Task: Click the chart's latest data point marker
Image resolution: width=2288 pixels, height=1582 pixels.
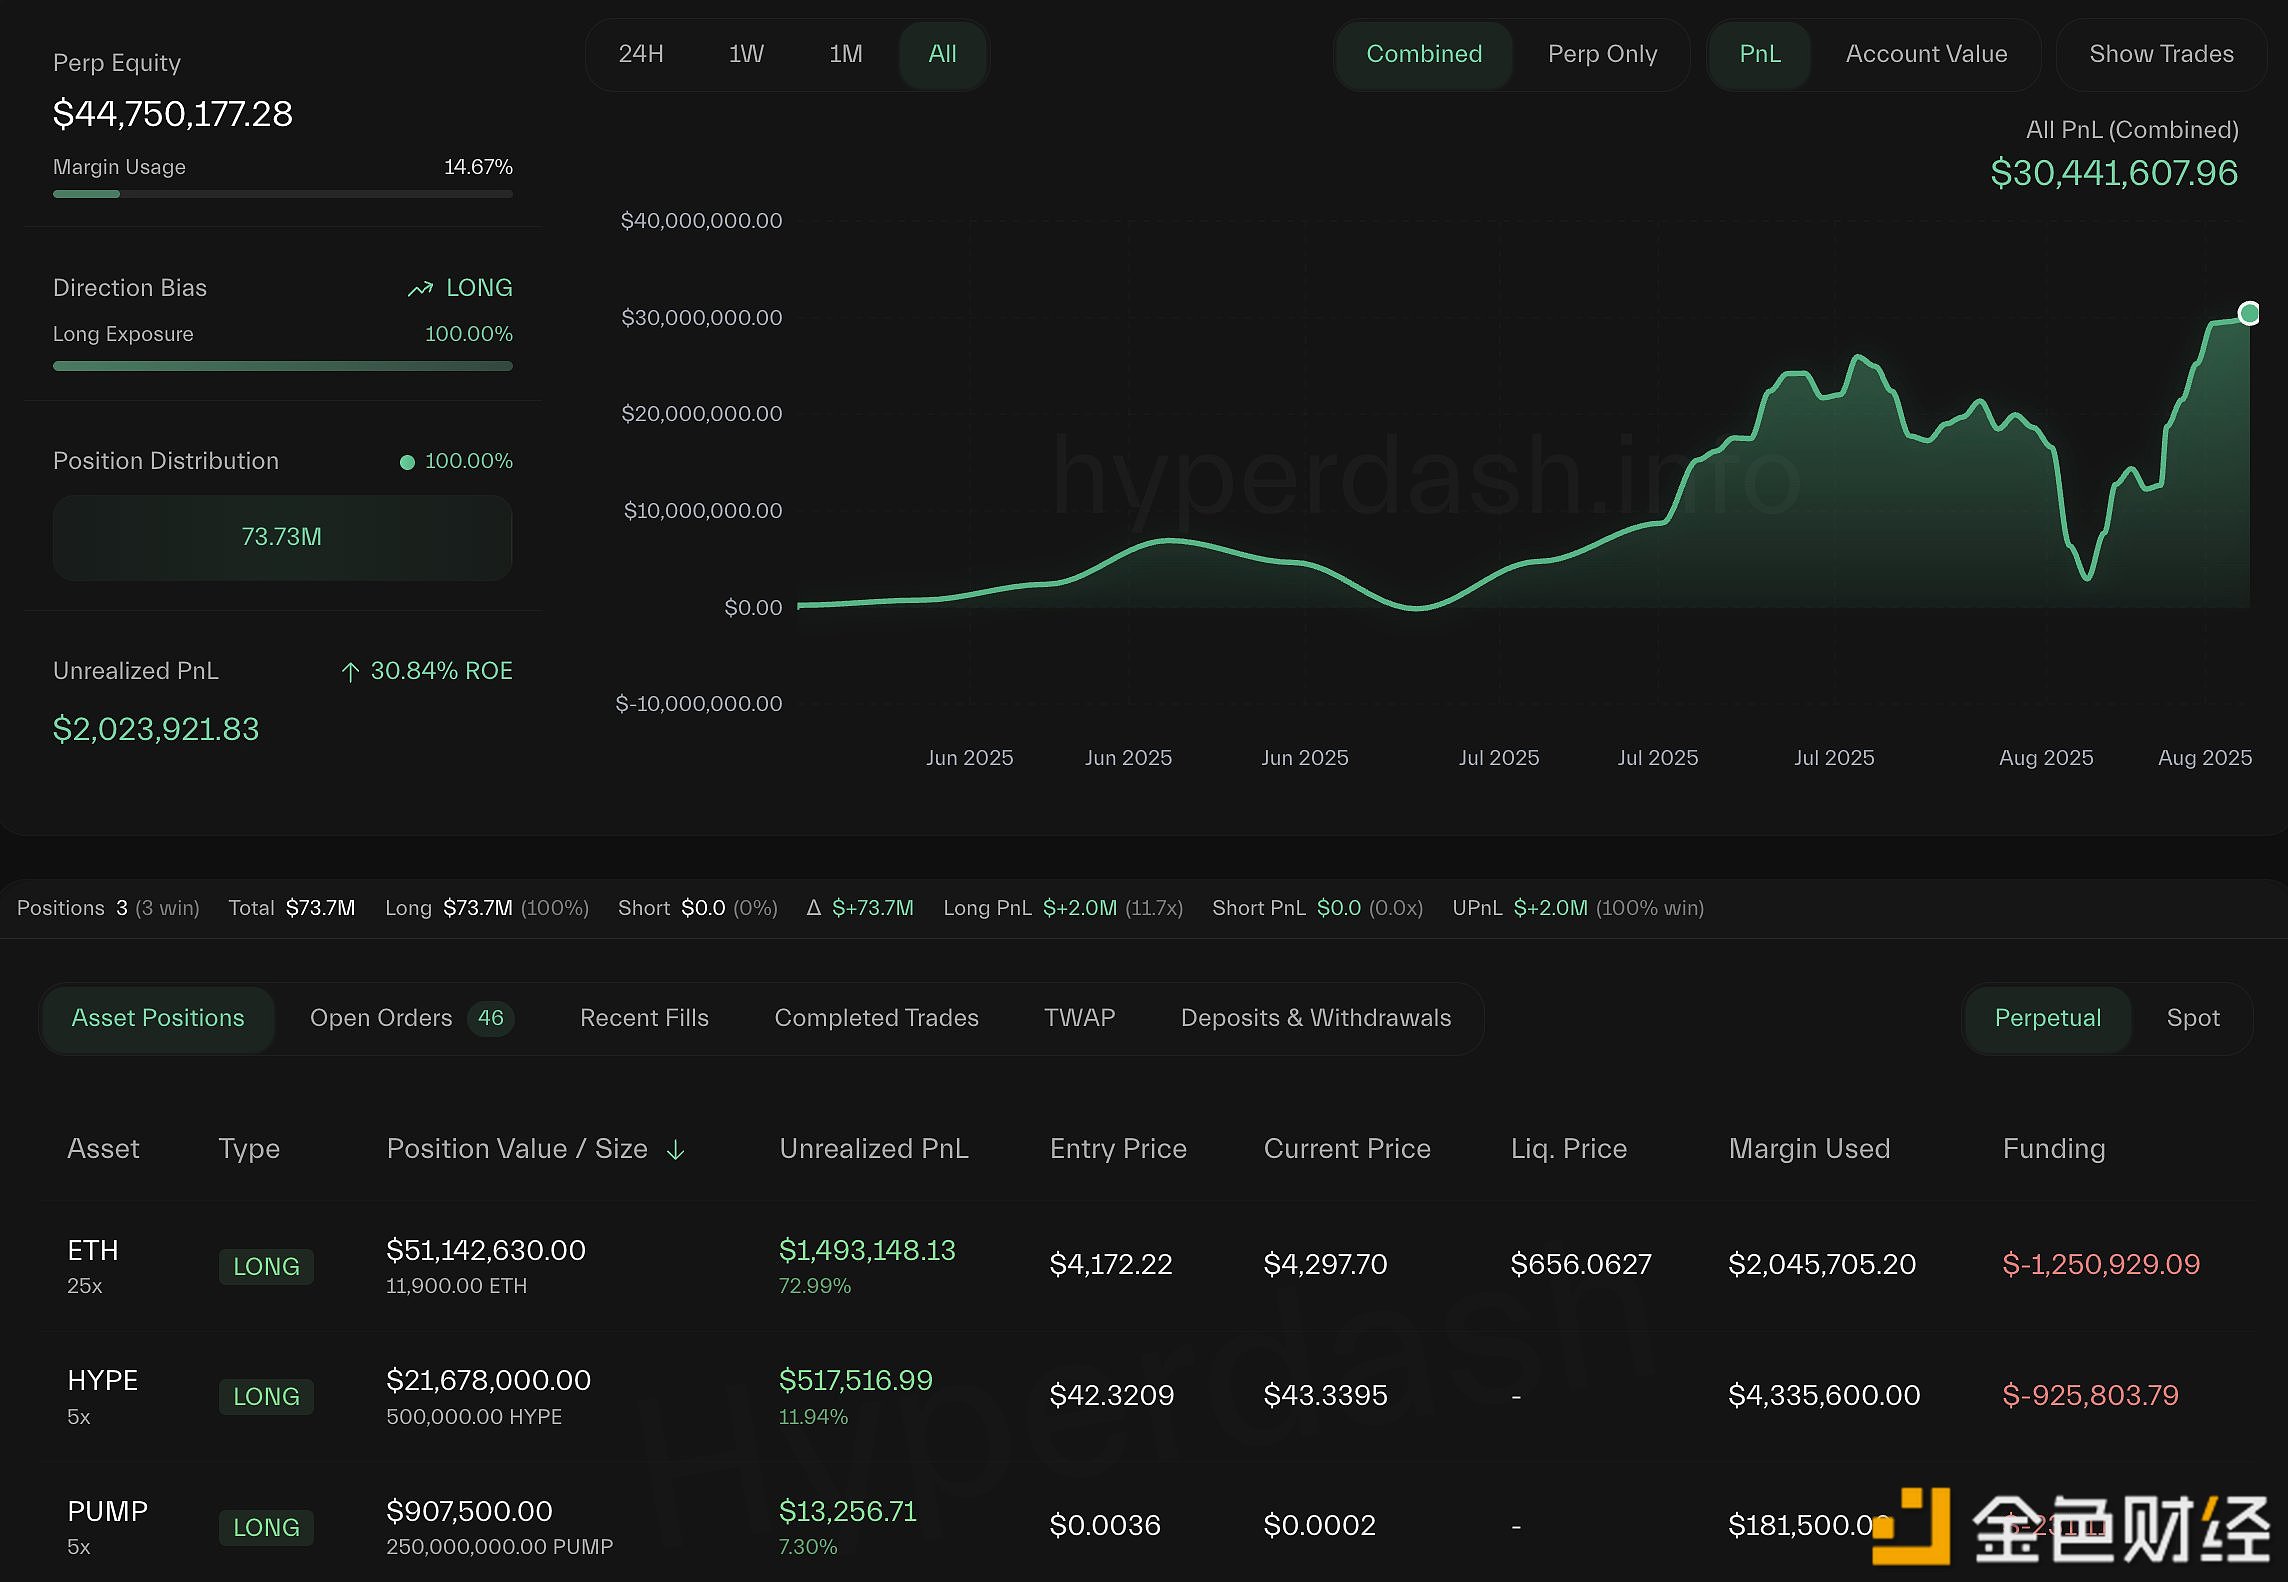Action: click(2249, 313)
